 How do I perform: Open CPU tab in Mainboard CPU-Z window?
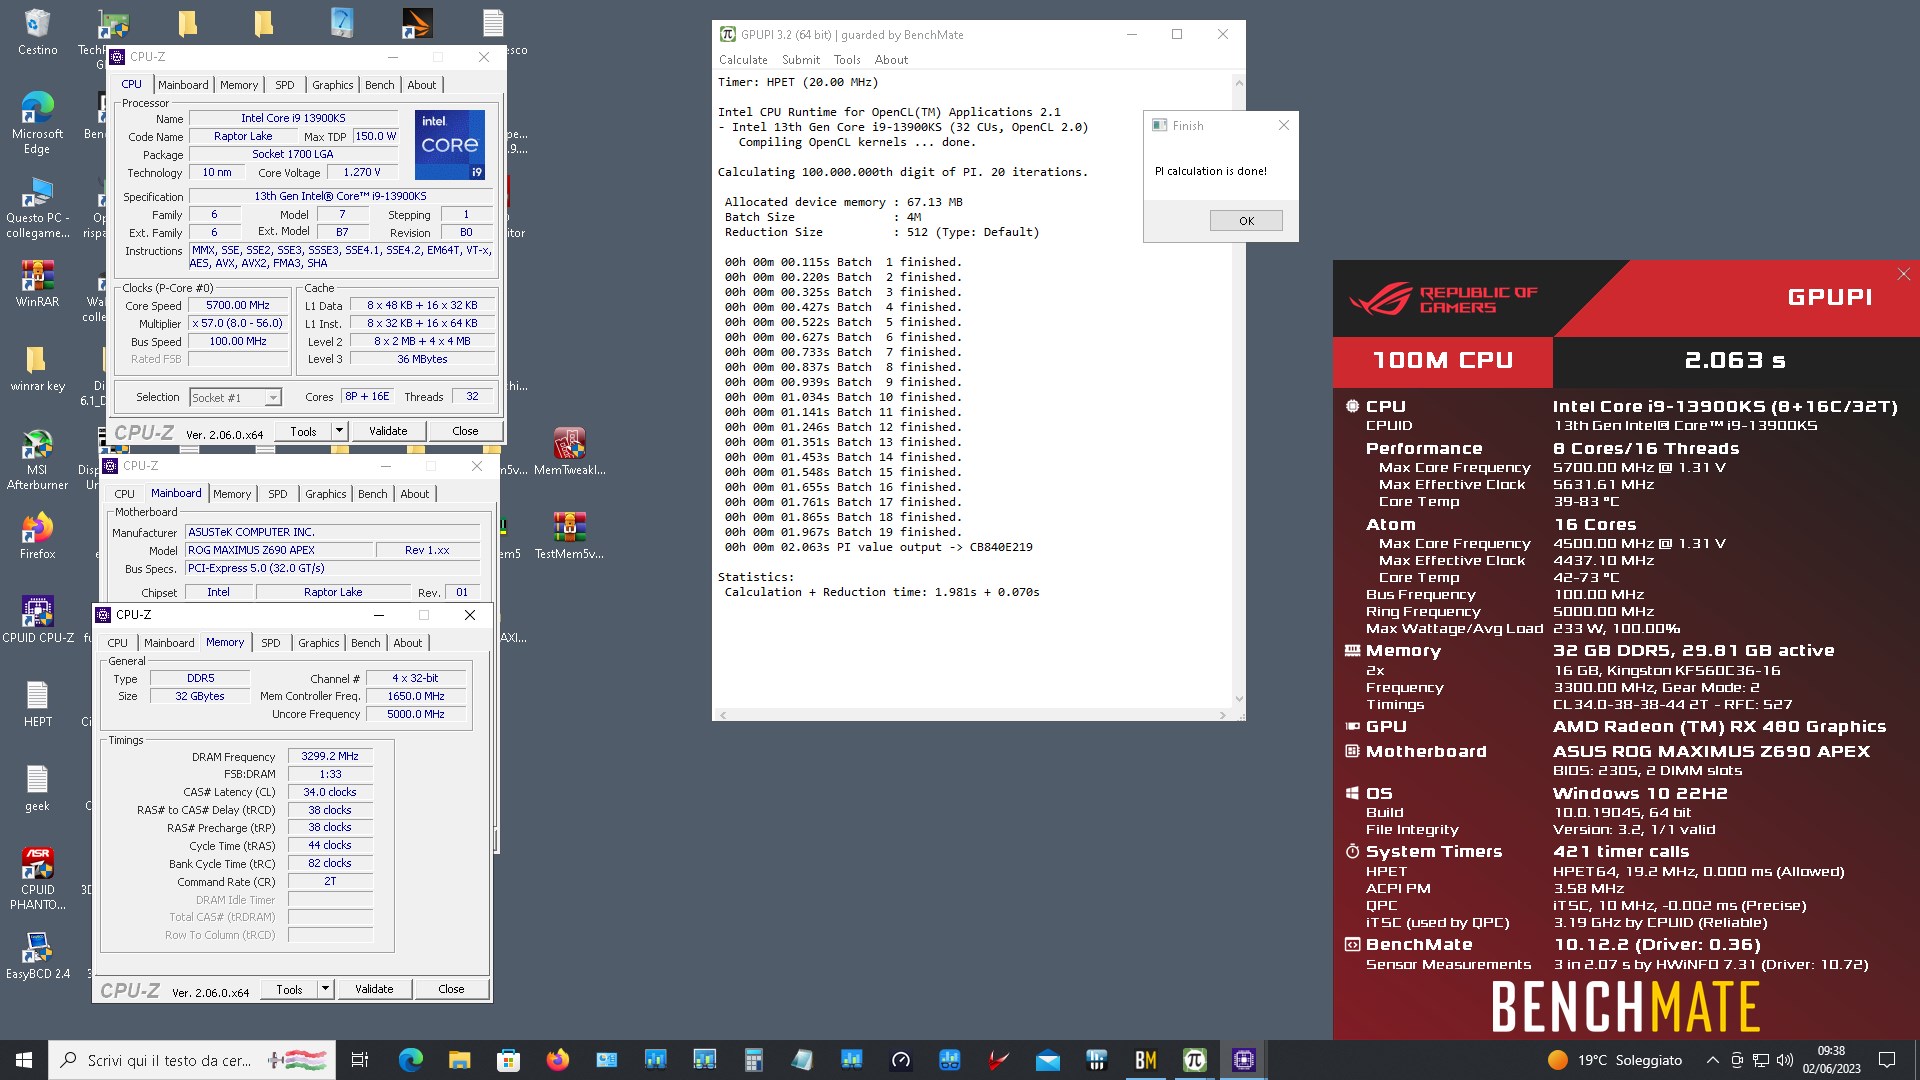tap(124, 494)
